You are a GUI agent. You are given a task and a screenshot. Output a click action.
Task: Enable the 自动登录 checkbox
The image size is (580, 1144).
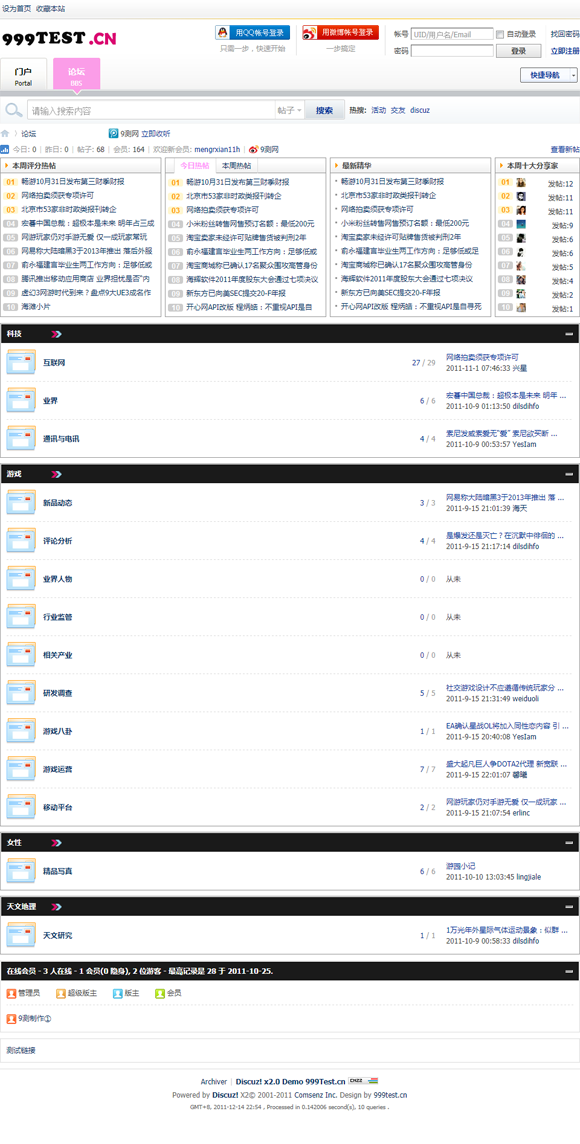click(500, 34)
